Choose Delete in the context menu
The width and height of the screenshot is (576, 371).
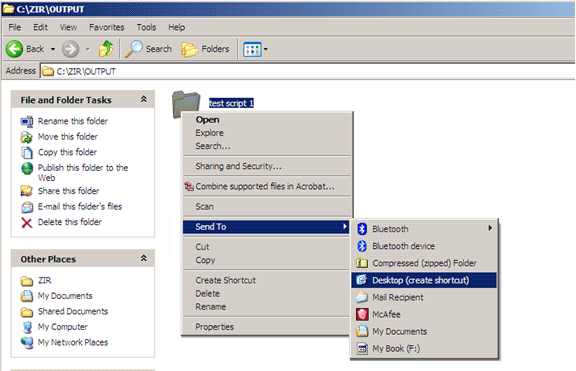(266, 294)
